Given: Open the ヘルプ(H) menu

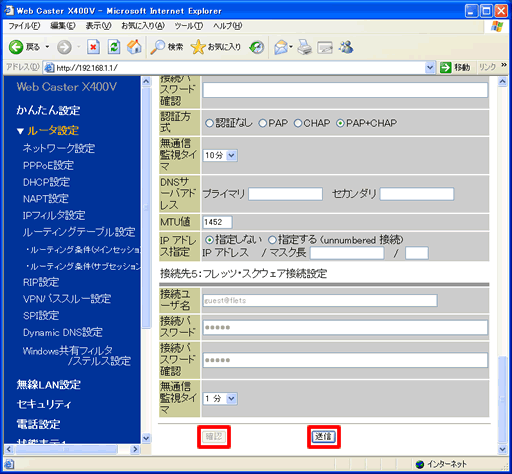Looking at the screenshot, I should (x=228, y=26).
